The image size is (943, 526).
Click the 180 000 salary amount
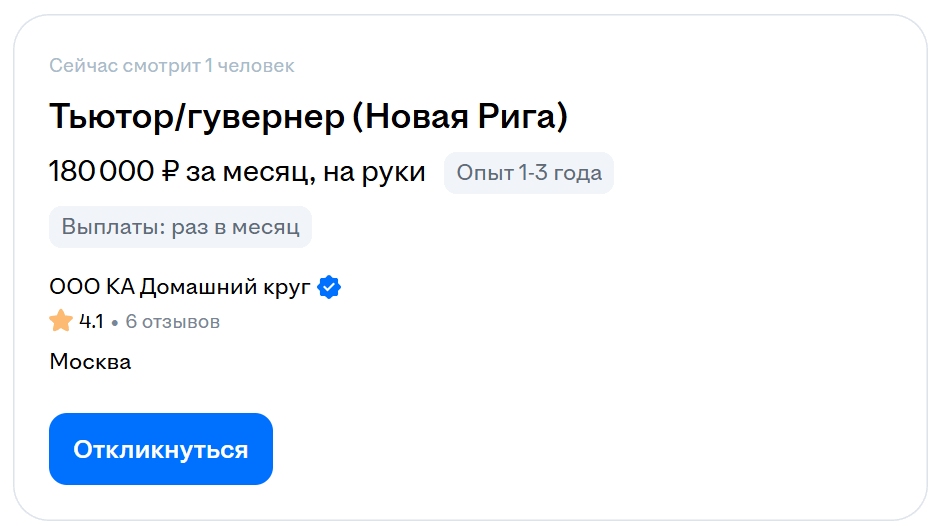[102, 171]
